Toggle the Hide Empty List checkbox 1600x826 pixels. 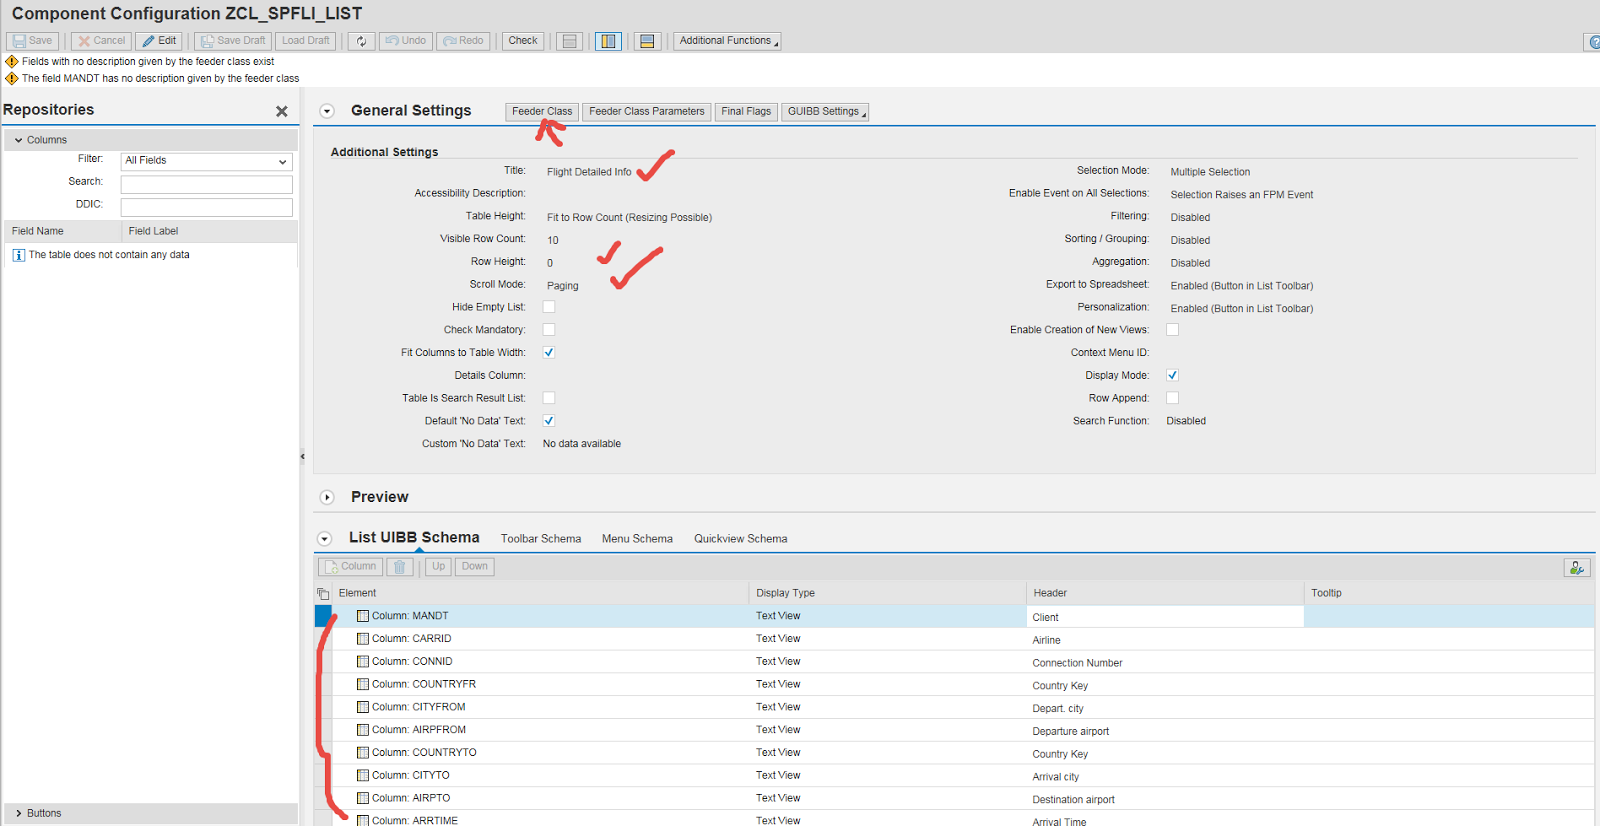pos(549,307)
